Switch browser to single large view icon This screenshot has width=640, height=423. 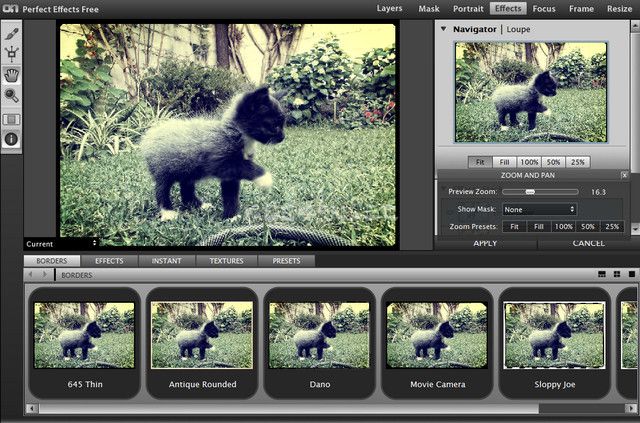pyautogui.click(x=632, y=274)
